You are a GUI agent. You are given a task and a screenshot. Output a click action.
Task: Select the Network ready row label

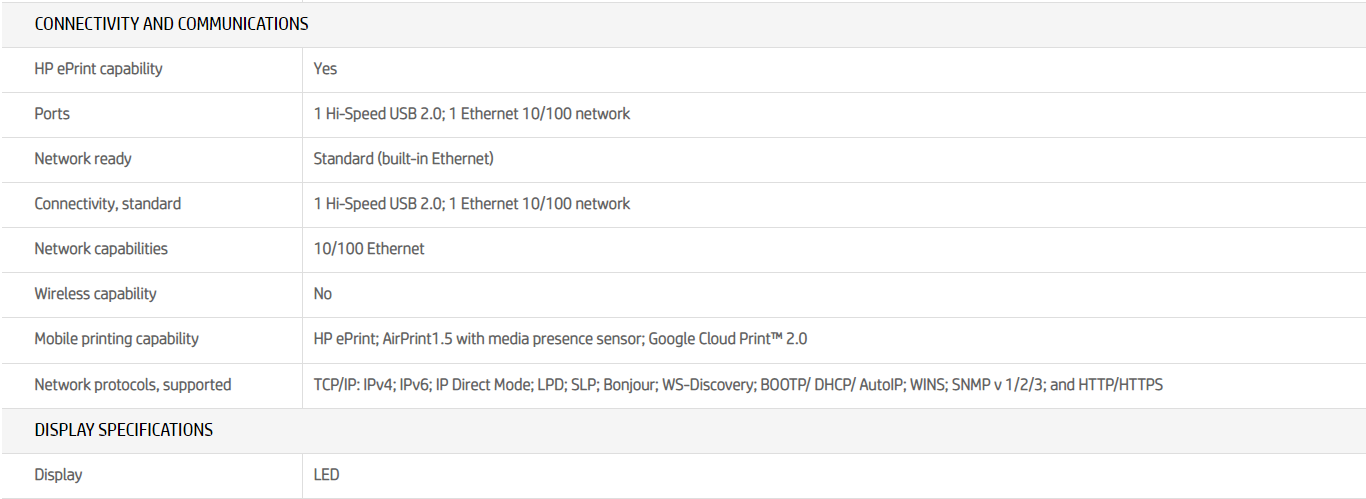tap(83, 159)
